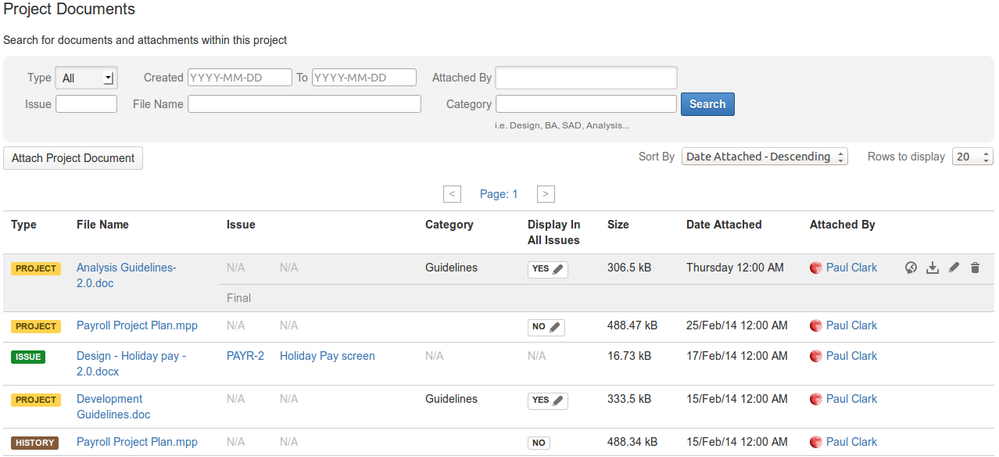999x457 pixels.
Task: Open Paul Clark link in HISTORY row
Action: 851,442
